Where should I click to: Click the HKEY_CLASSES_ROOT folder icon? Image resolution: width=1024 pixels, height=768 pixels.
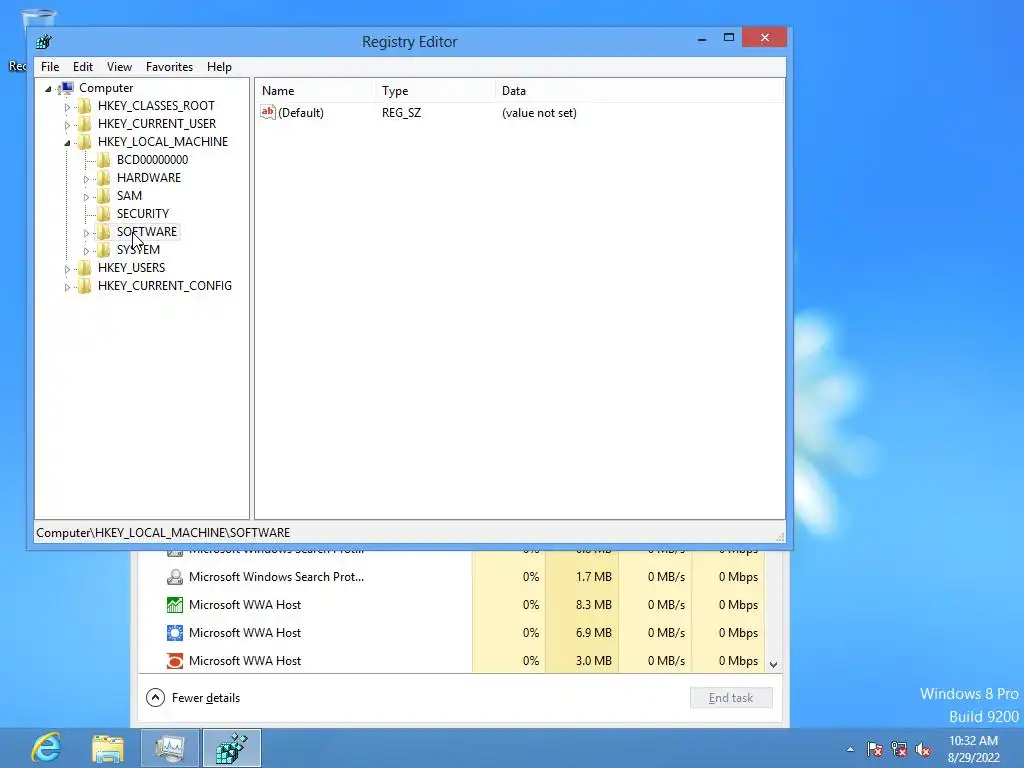pyautogui.click(x=84, y=106)
